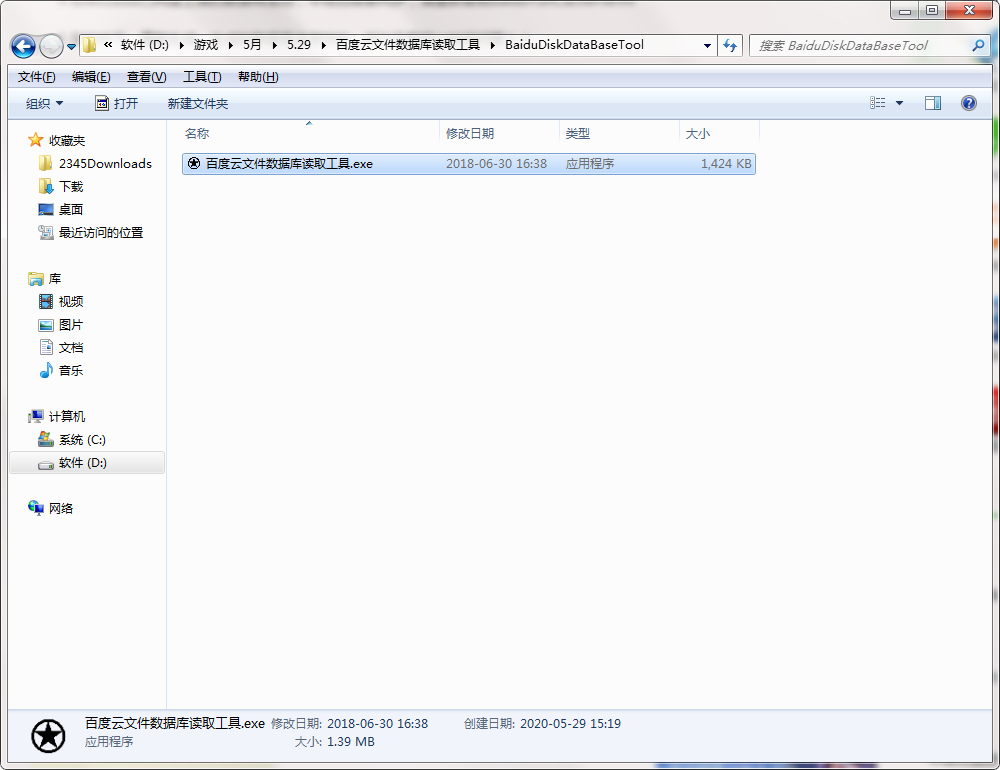Click 5月 breadcrumb in the address bar
The height and width of the screenshot is (770, 1000).
(252, 45)
